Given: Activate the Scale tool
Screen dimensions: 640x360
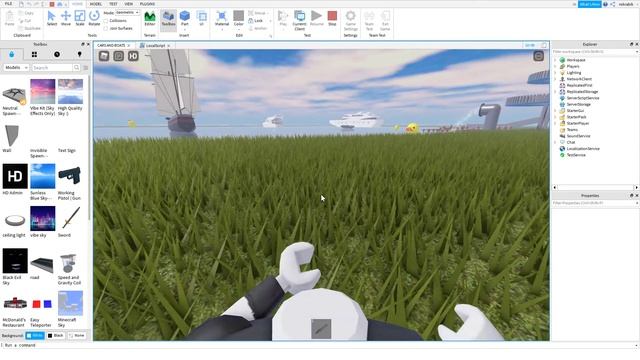Looking at the screenshot, I should tap(80, 18).
